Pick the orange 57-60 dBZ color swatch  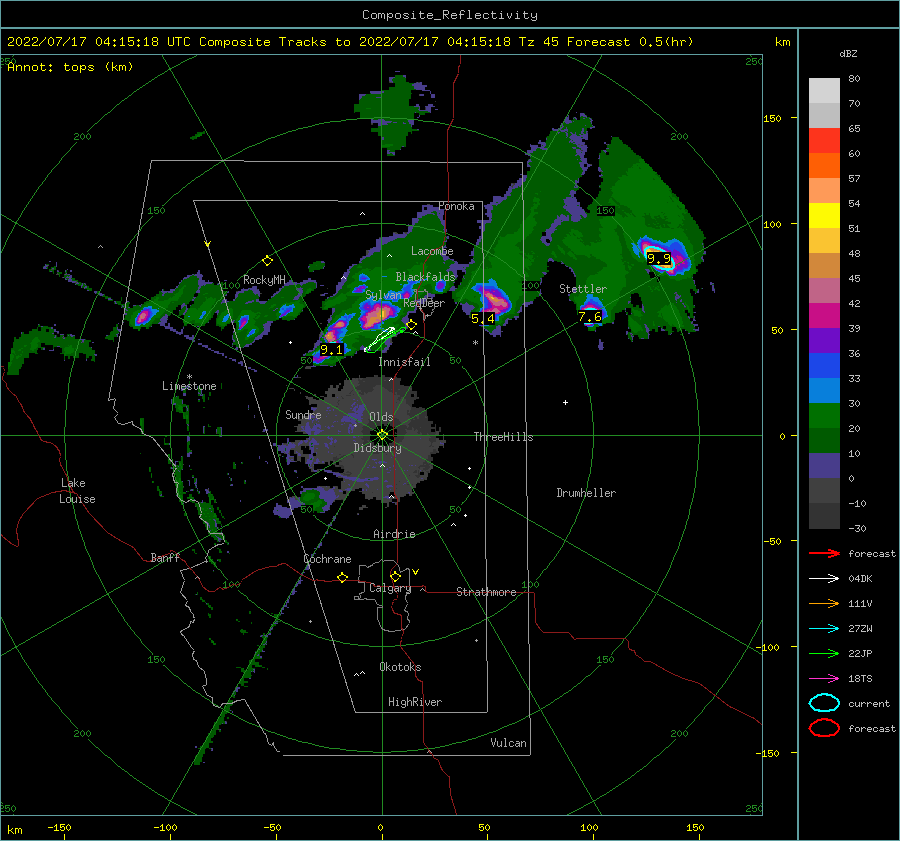(x=824, y=166)
